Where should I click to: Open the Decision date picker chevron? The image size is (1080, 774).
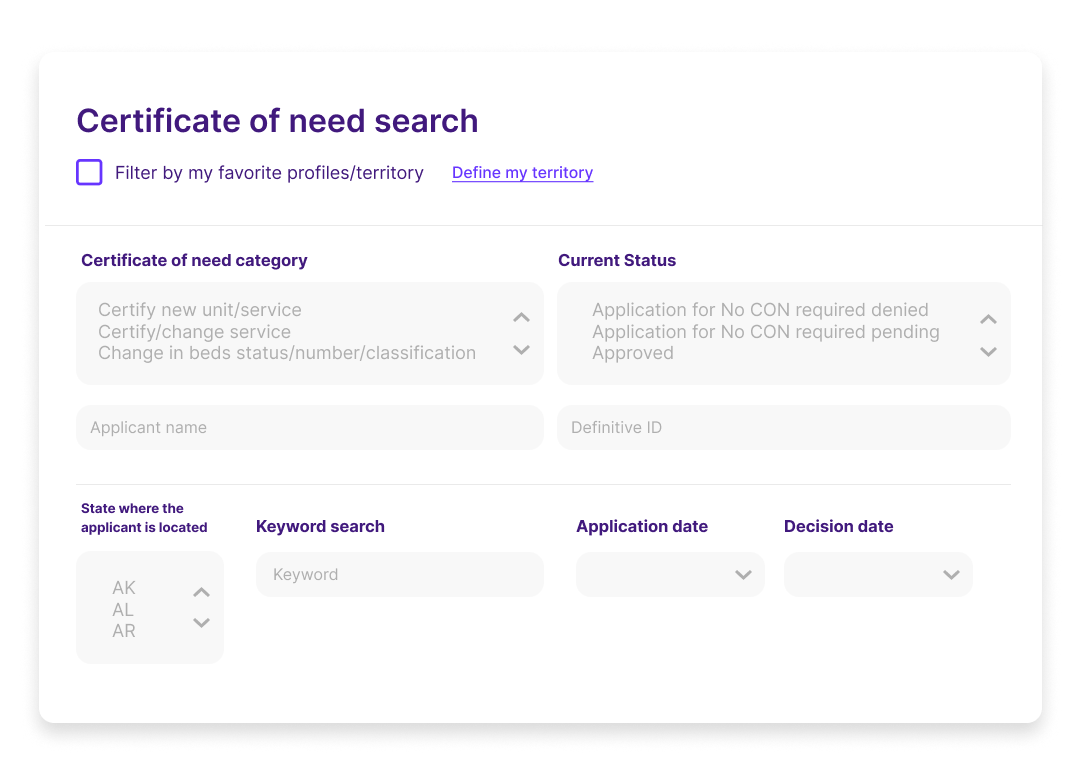pyautogui.click(x=950, y=574)
